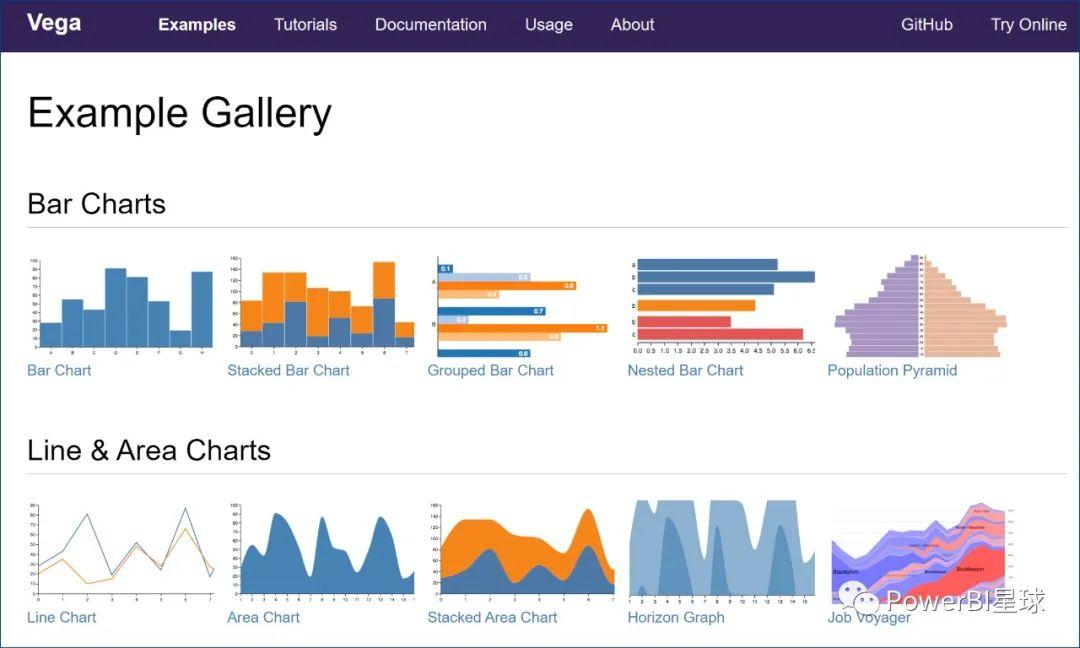The width and height of the screenshot is (1080, 648).
Task: Click the Vega logo in the navbar
Action: point(53,22)
